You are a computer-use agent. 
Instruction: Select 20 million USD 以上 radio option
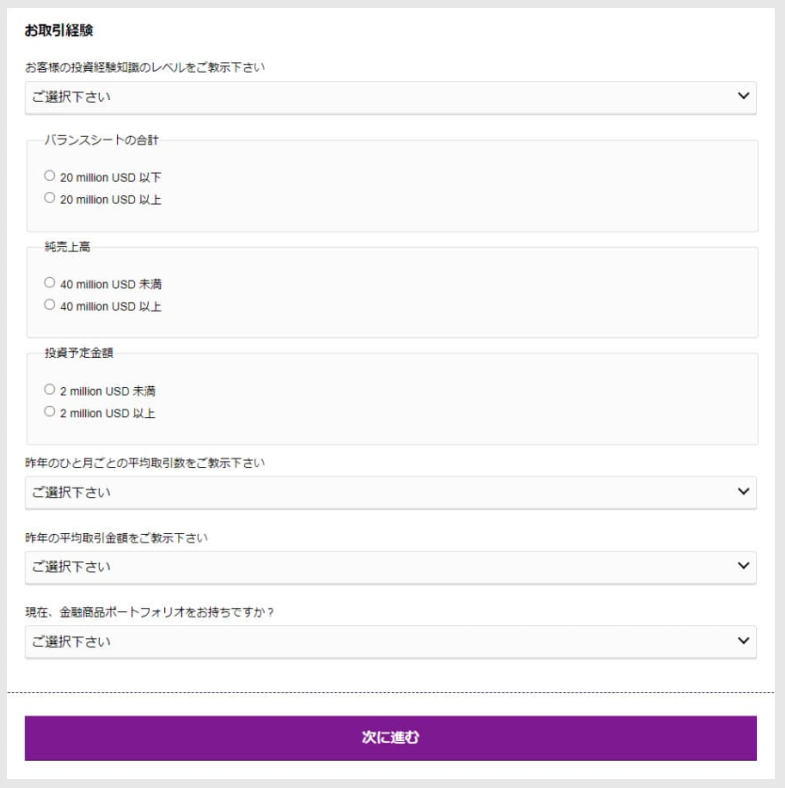point(49,198)
